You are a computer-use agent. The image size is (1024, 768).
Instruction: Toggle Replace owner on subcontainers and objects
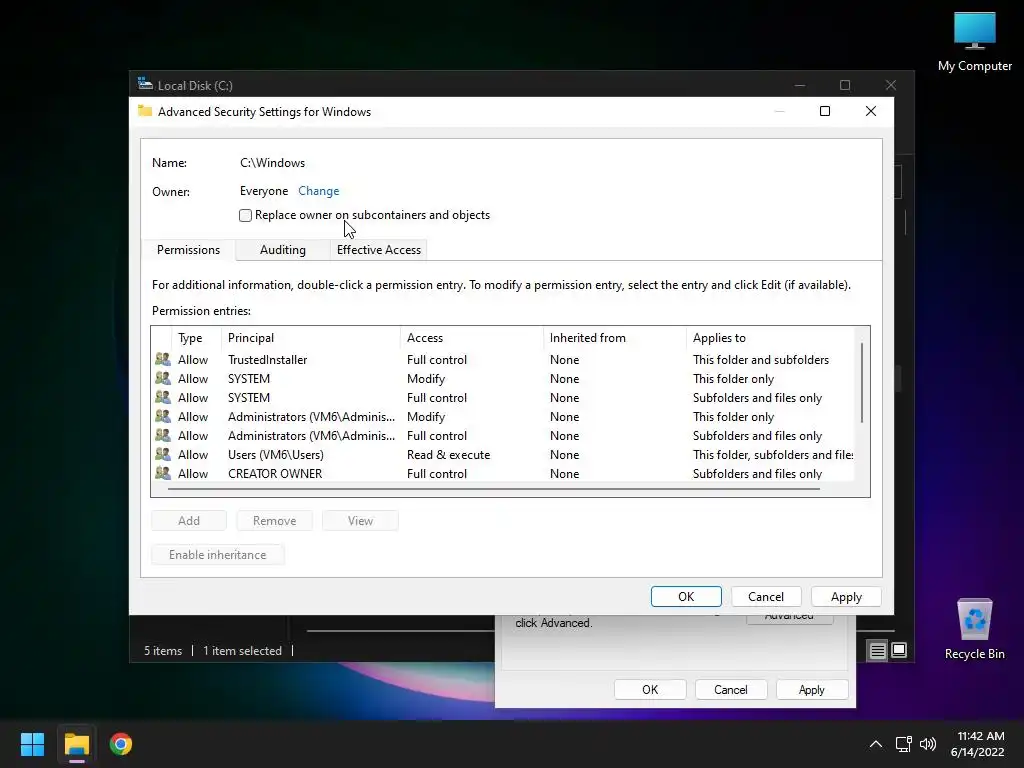(246, 216)
